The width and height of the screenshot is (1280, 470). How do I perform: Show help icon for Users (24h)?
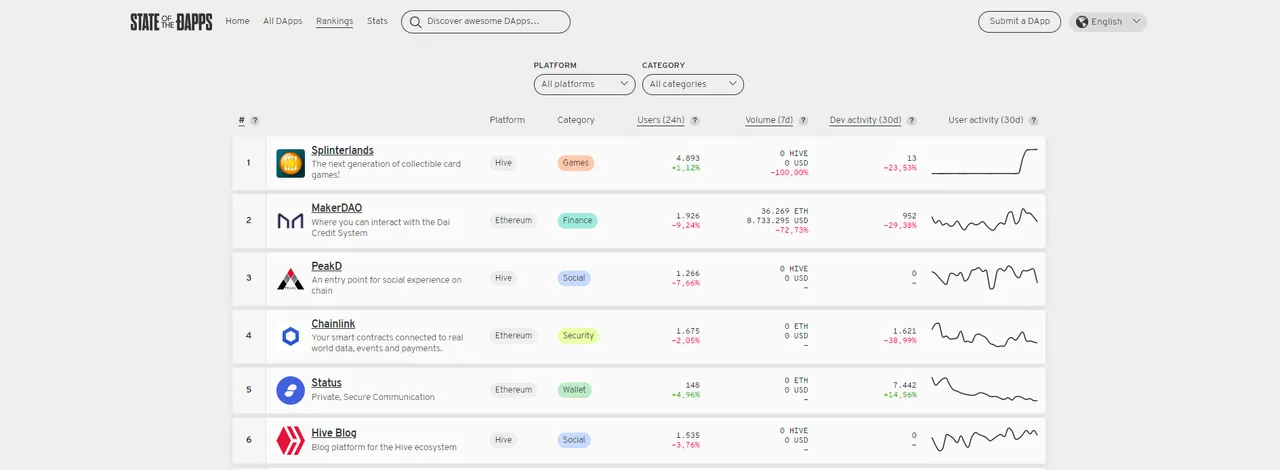click(x=695, y=121)
